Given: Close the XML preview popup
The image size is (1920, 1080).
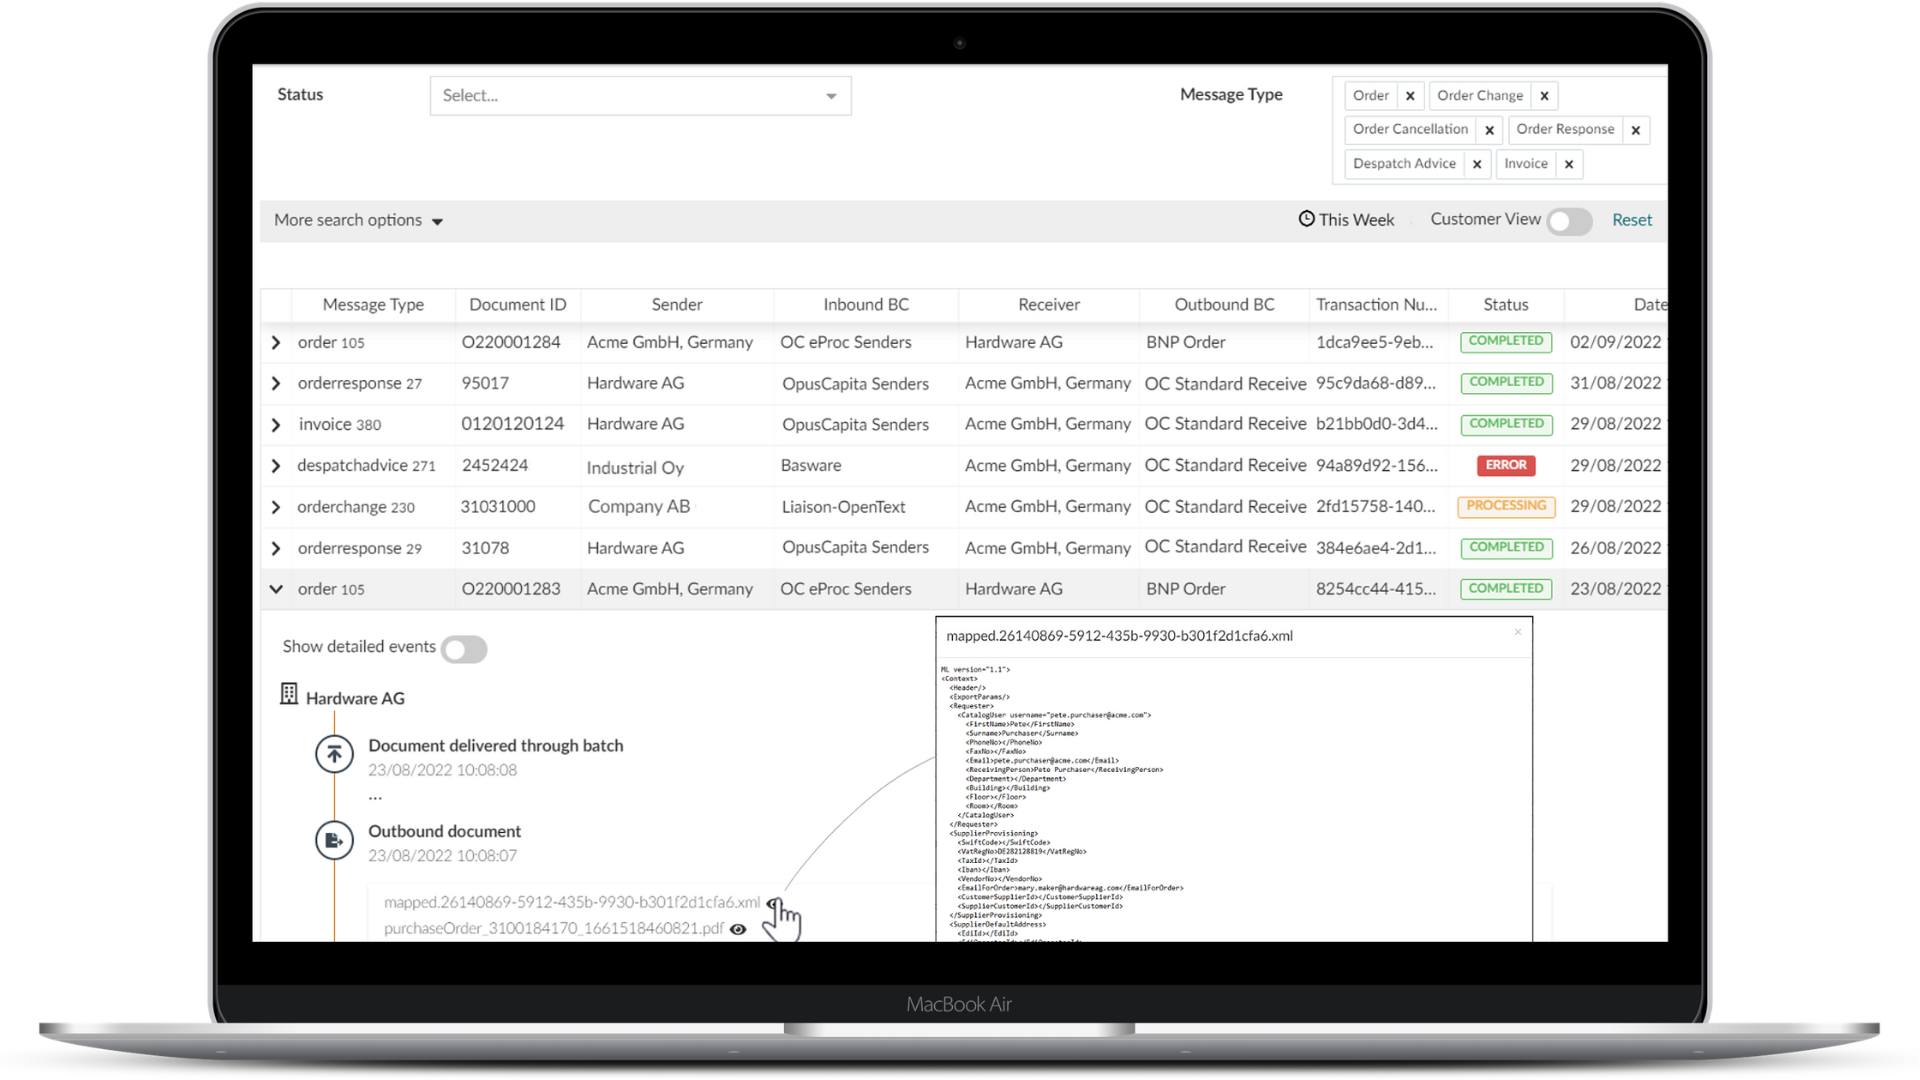Looking at the screenshot, I should [x=1517, y=632].
